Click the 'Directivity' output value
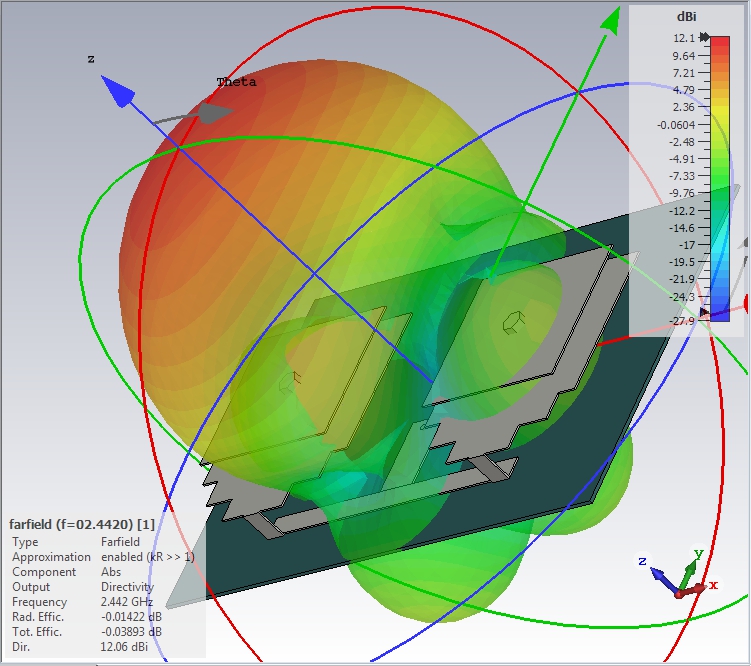Viewport: 751px width, 666px height. coord(127,587)
